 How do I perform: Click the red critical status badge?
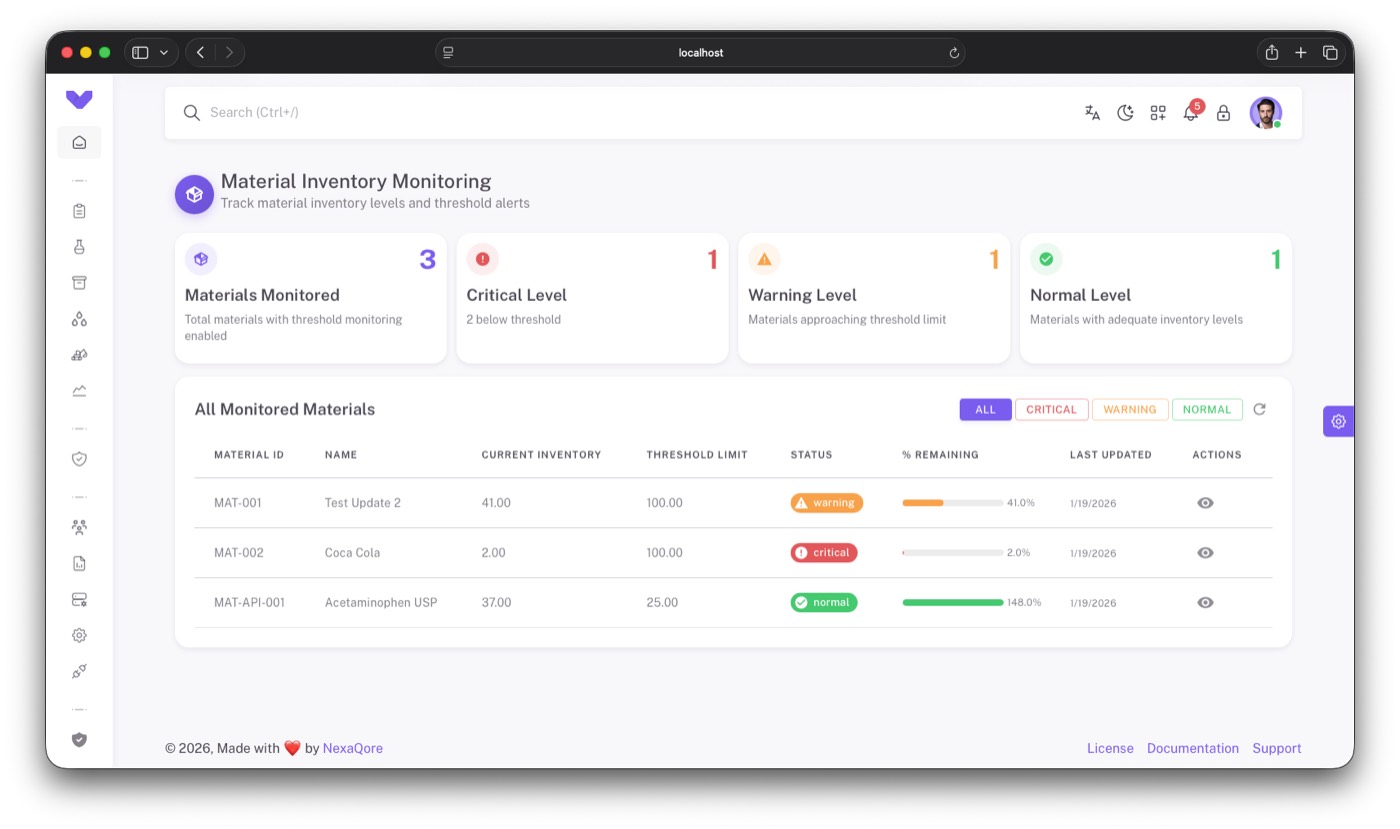[x=824, y=553]
